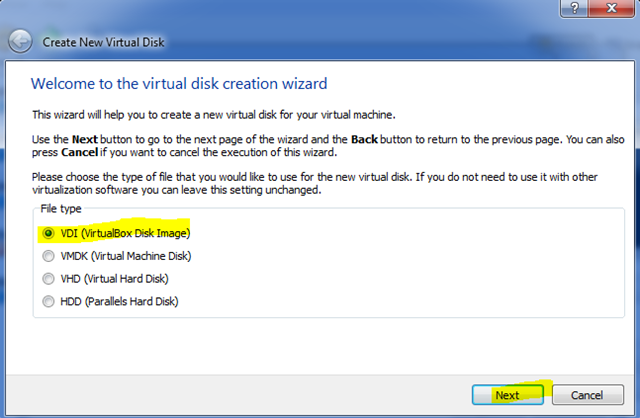Image resolution: width=640 pixels, height=418 pixels.
Task: Click the HDD (Parallels Hard Disk) label text
Action: [x=119, y=301]
